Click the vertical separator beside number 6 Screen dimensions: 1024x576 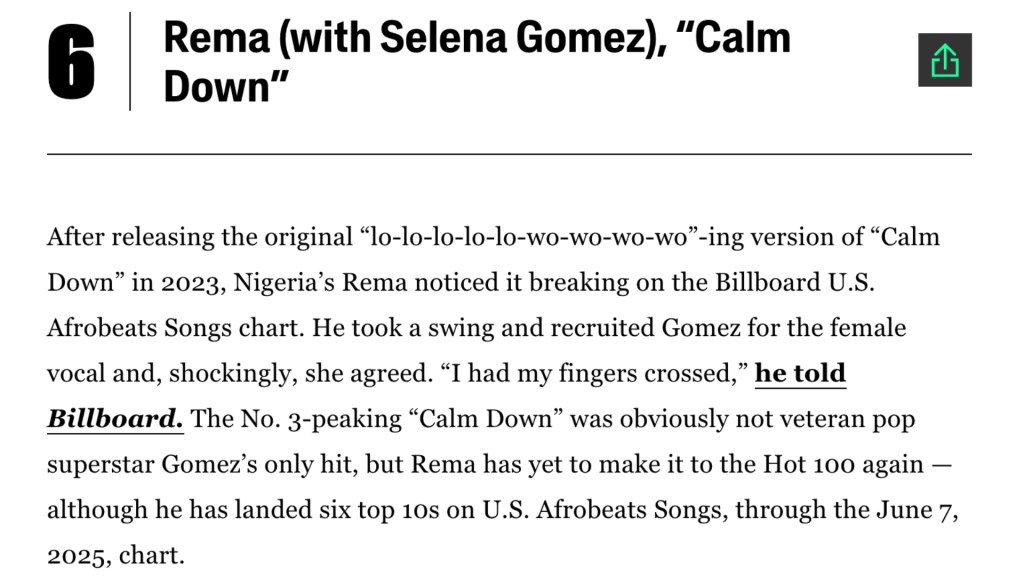tap(130, 62)
